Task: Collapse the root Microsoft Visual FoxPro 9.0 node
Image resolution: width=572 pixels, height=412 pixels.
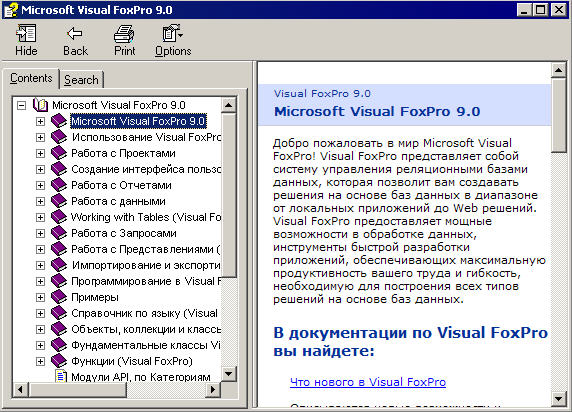Action: click(22, 105)
